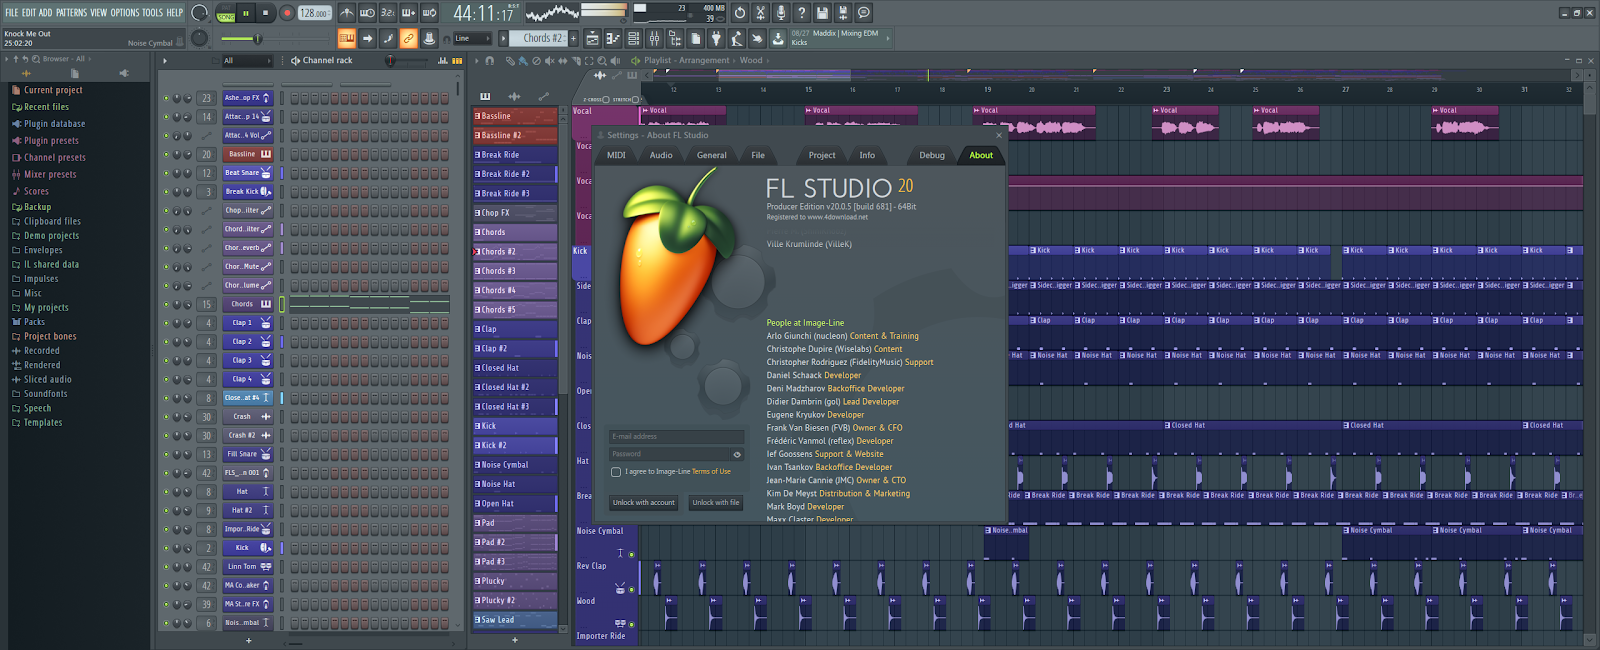
Task: Toggle Chords channel select indicator
Action: [282, 304]
